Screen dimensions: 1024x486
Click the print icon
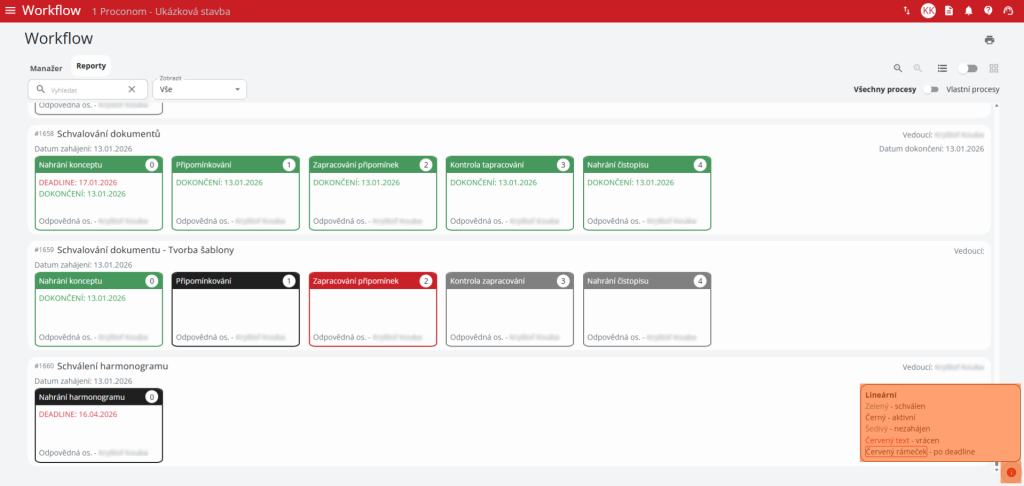989,40
